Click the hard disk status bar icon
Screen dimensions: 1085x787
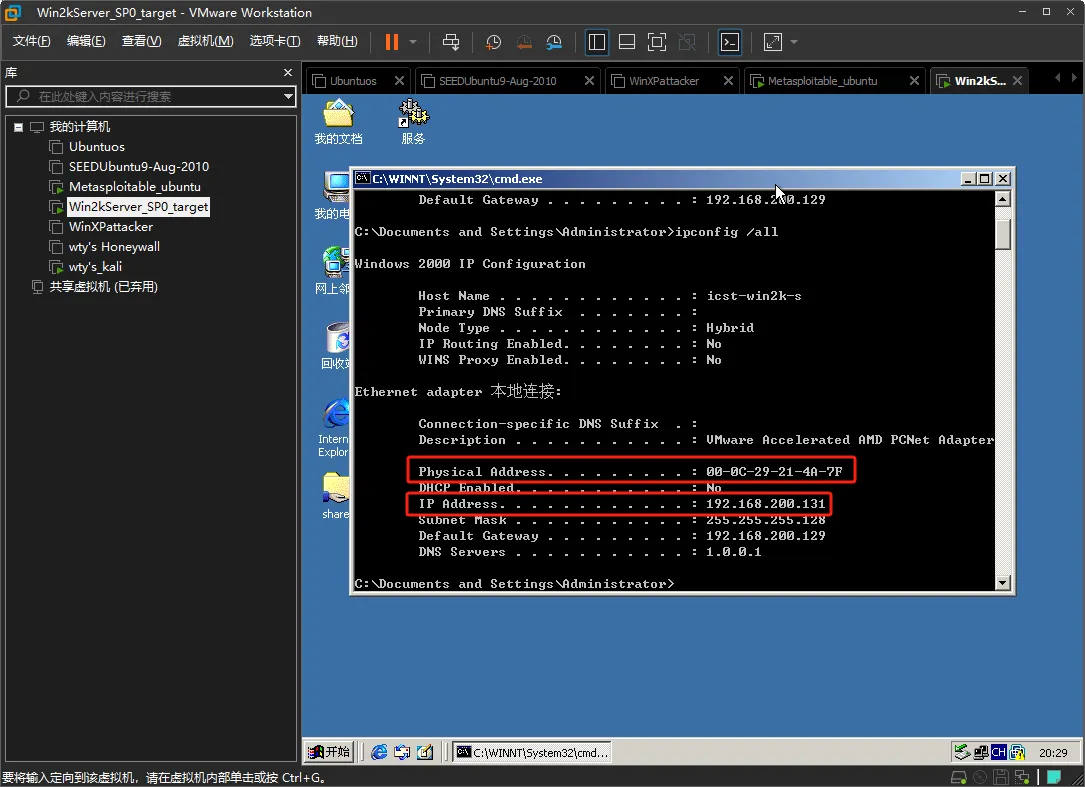pos(959,777)
